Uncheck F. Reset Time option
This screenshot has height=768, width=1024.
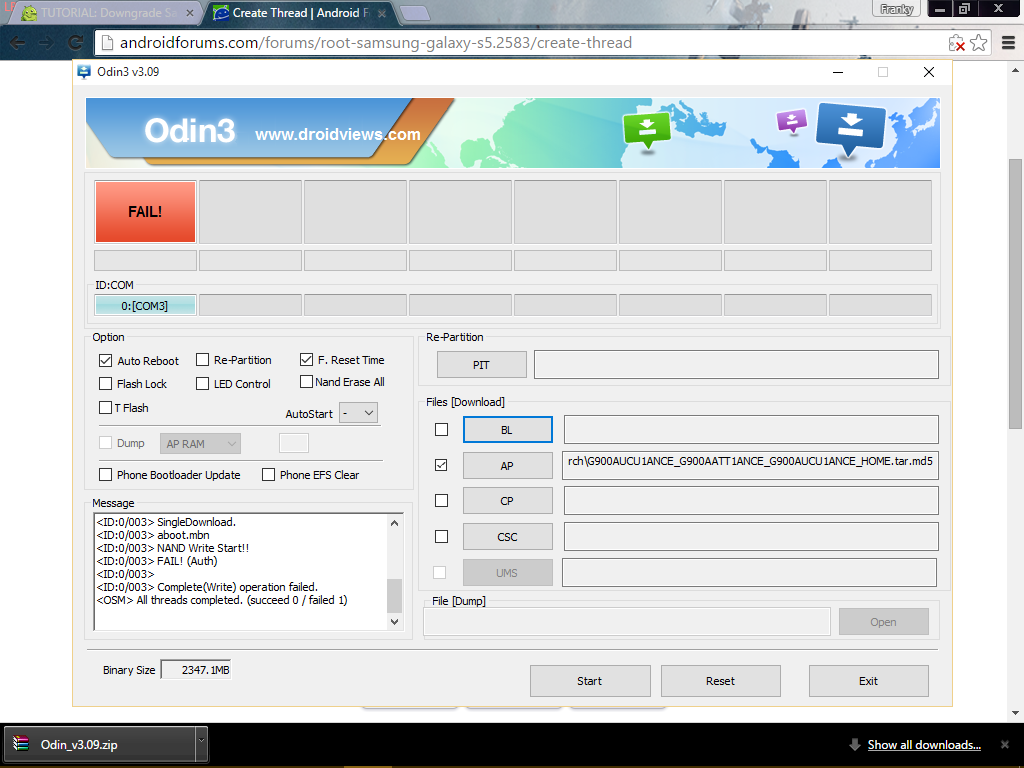(306, 359)
